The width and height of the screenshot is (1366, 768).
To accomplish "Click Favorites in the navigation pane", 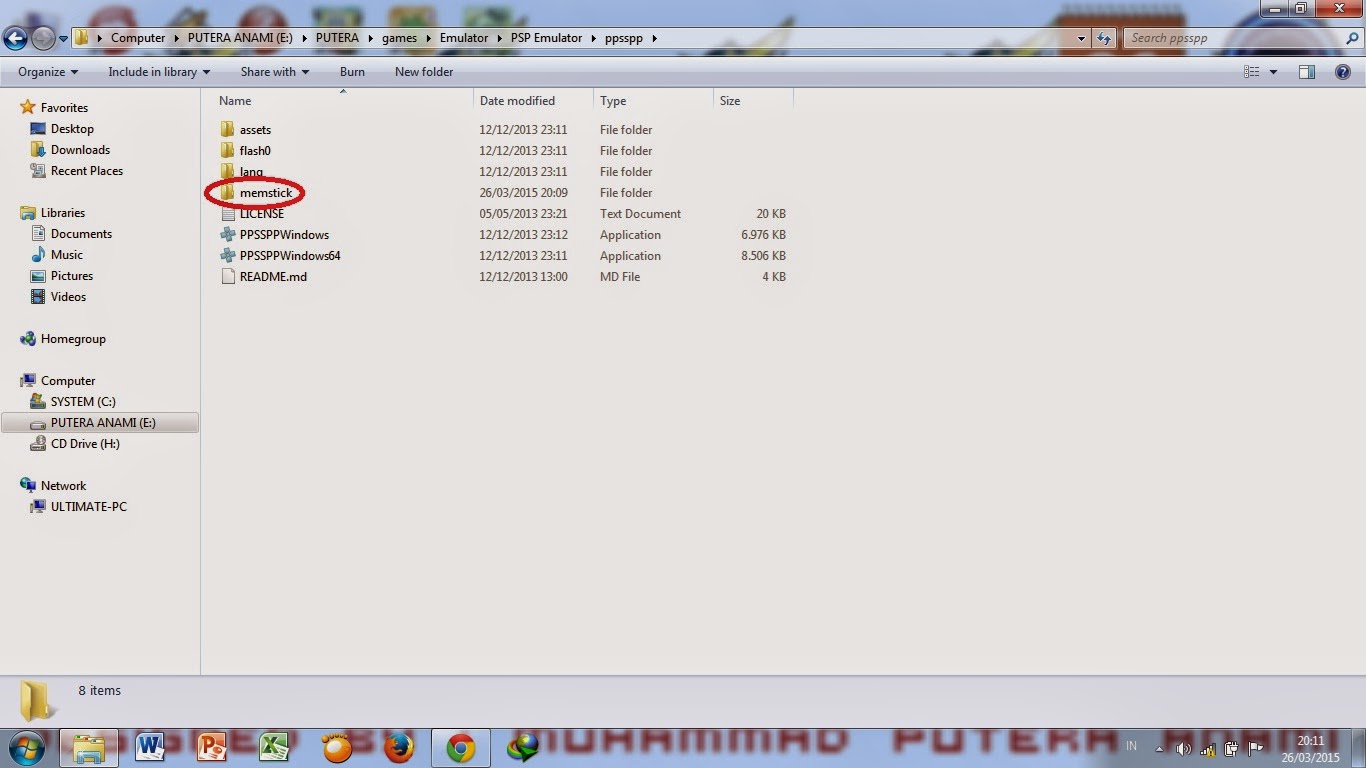I will click(x=64, y=108).
